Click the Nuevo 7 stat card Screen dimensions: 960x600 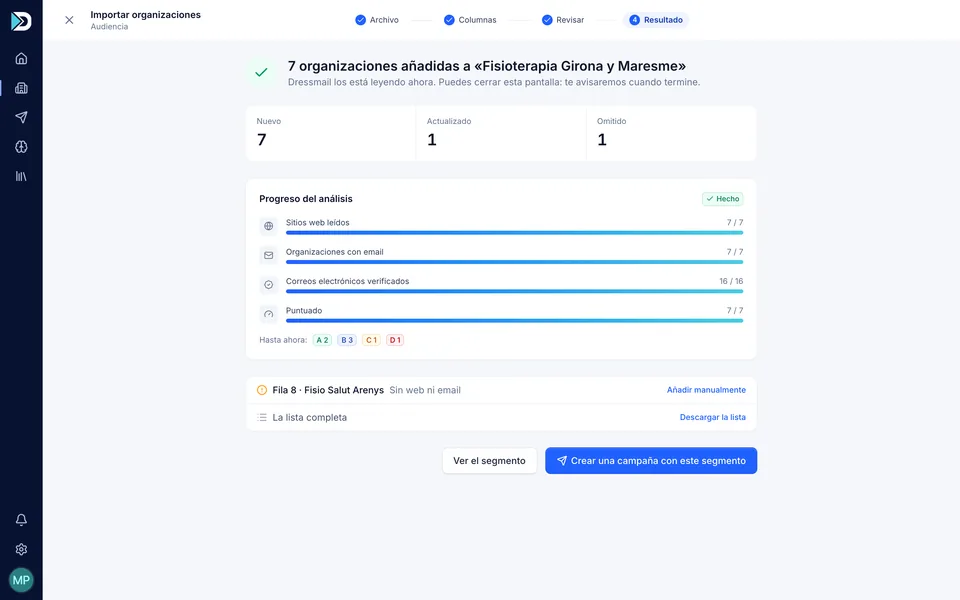[x=331, y=133]
